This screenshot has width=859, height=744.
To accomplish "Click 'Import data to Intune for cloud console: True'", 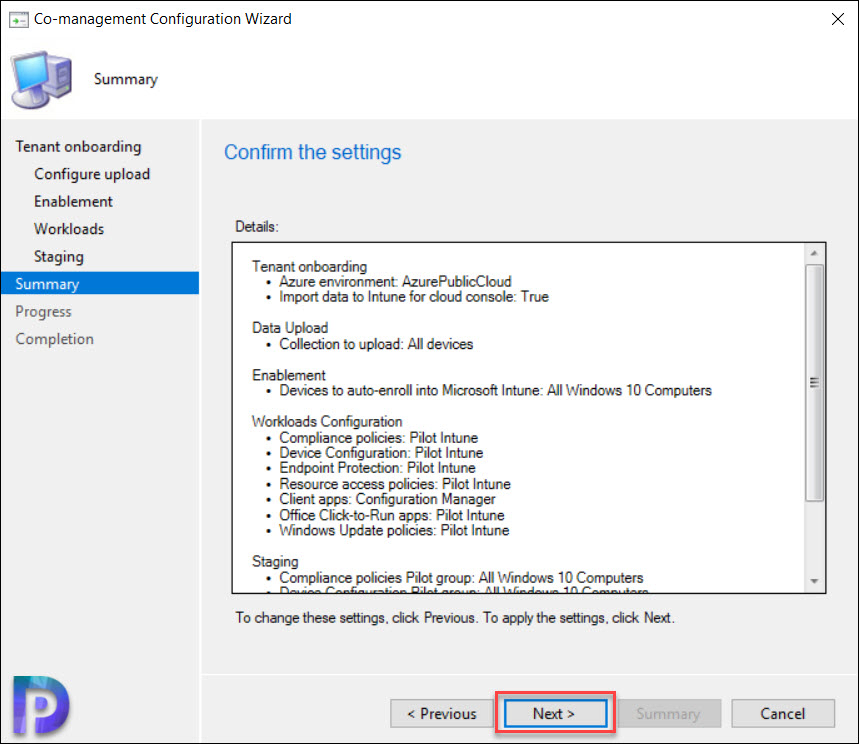I will (414, 297).
